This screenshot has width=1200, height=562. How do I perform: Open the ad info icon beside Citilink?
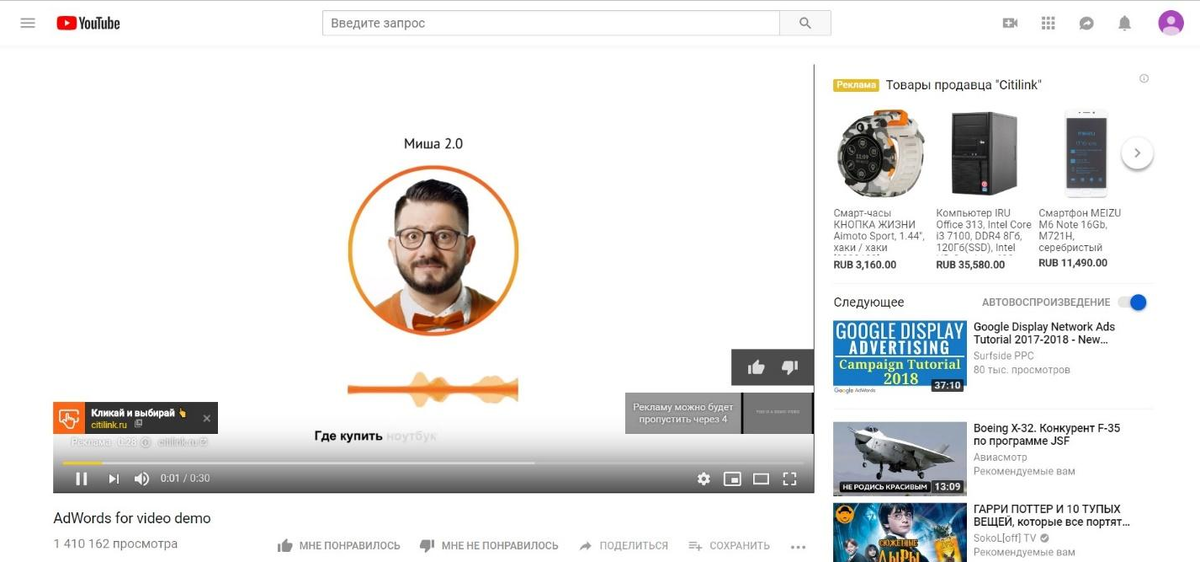point(1144,79)
